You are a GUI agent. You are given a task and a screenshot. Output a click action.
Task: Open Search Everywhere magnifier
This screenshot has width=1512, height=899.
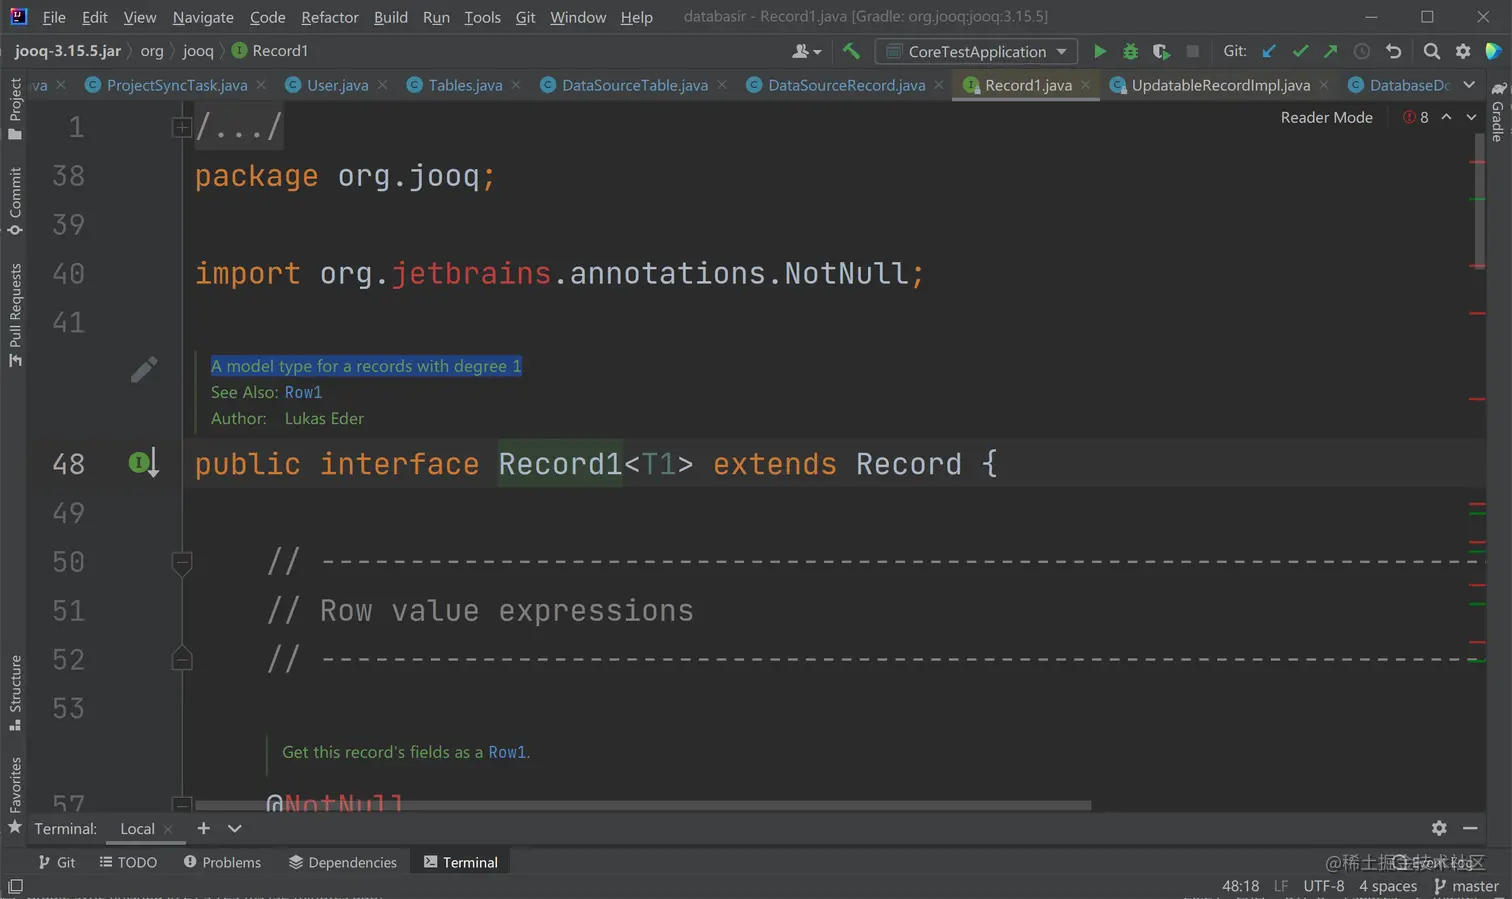(1431, 51)
